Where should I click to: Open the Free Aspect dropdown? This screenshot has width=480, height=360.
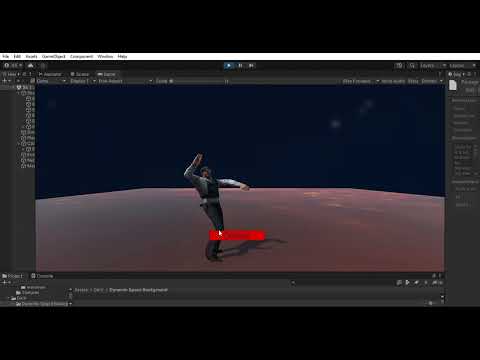pyautogui.click(x=125, y=81)
